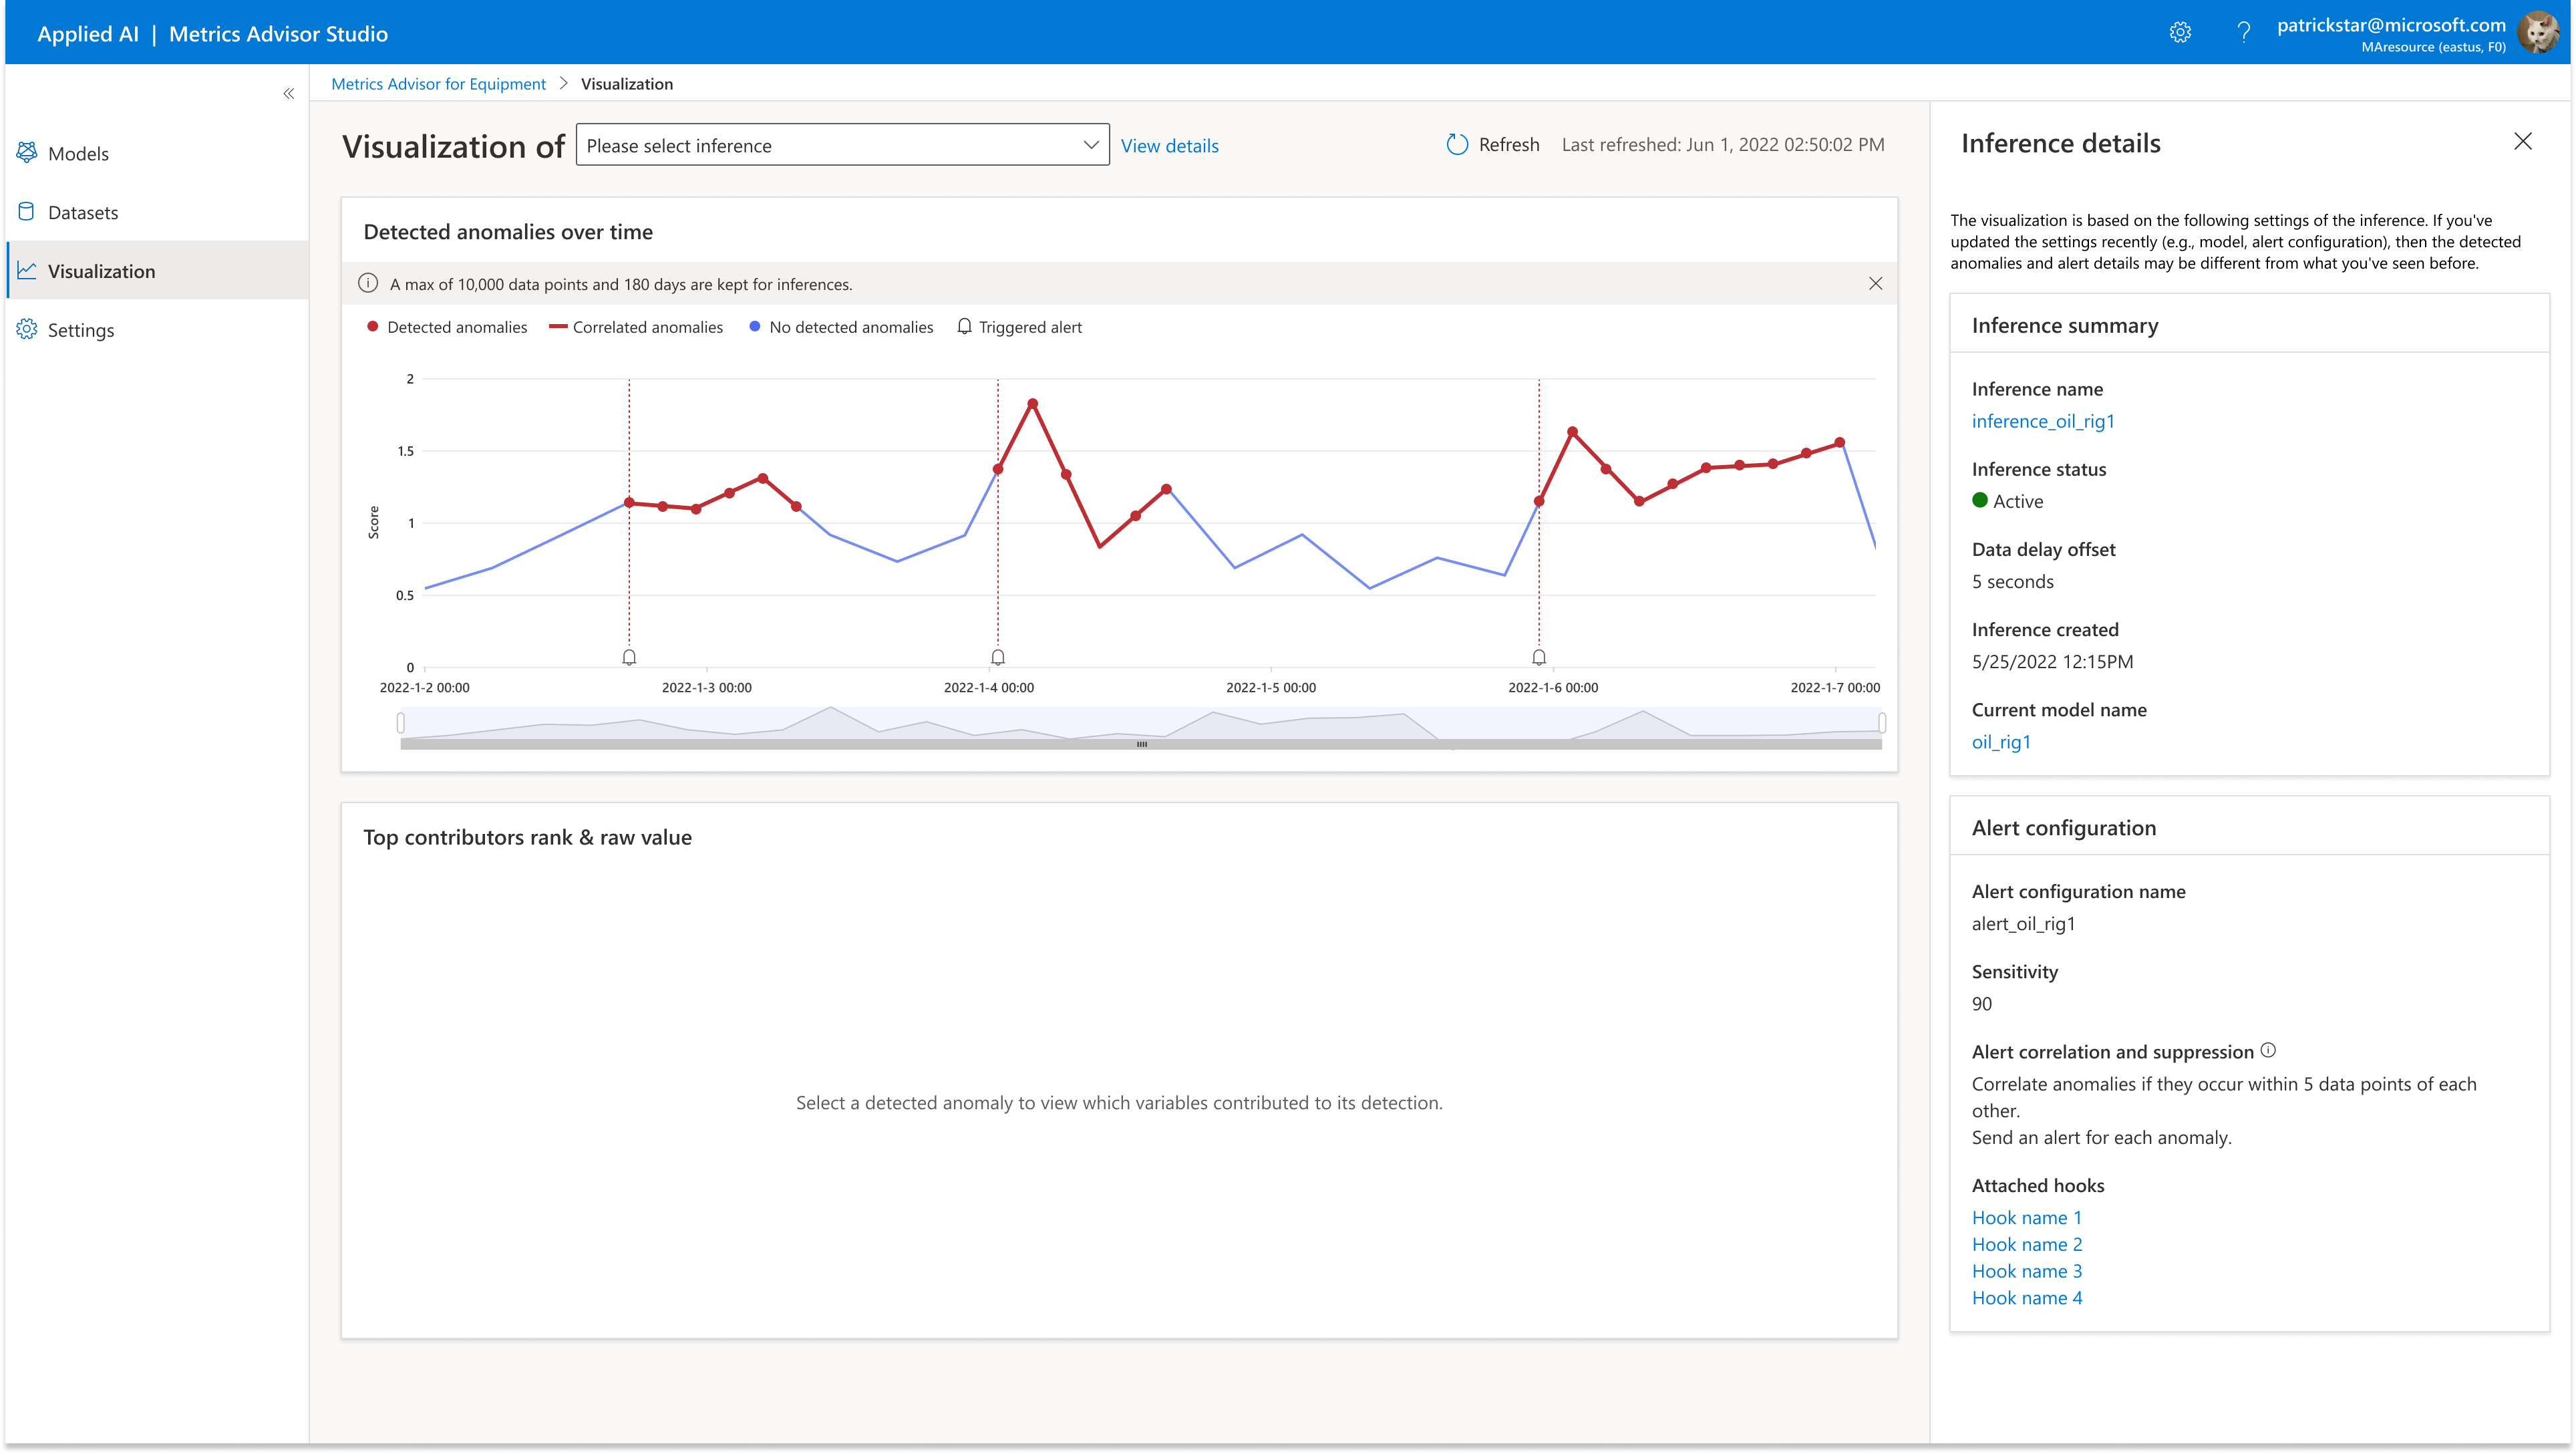The width and height of the screenshot is (2576, 1454).
Task: Click Metrics Advisor for Equipment breadcrumb
Action: point(438,84)
